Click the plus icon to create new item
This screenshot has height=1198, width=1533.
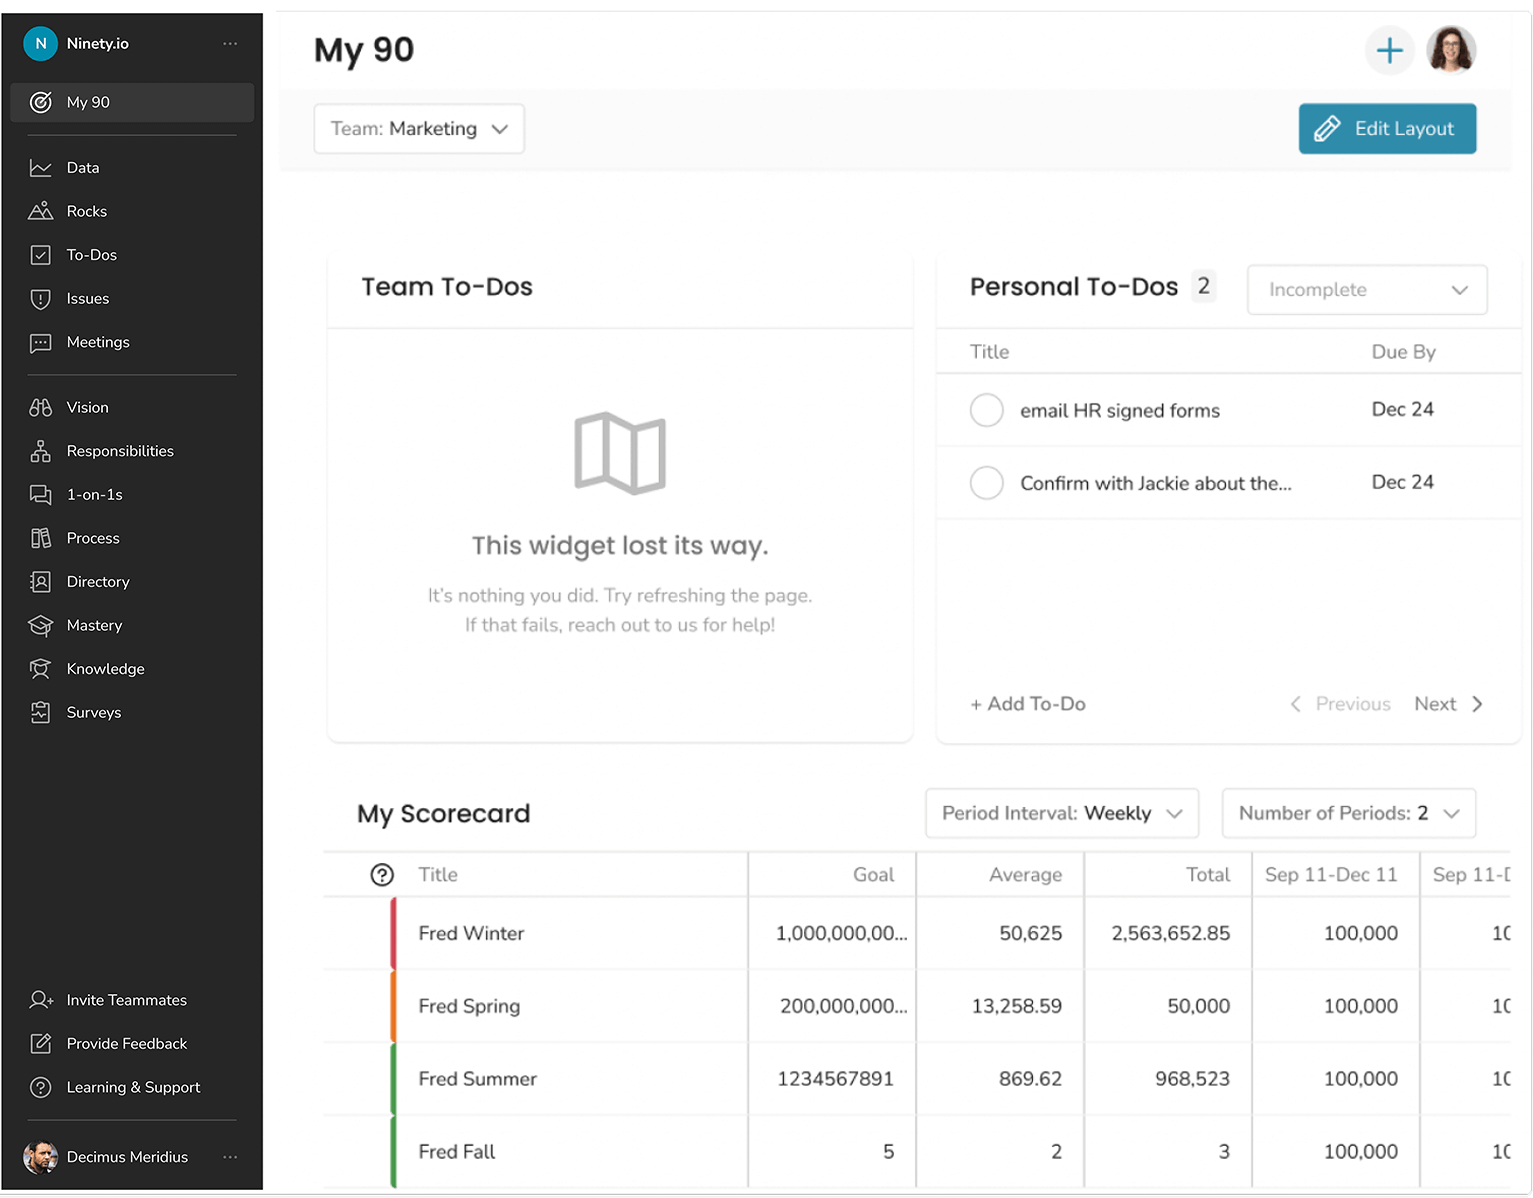[x=1389, y=50]
